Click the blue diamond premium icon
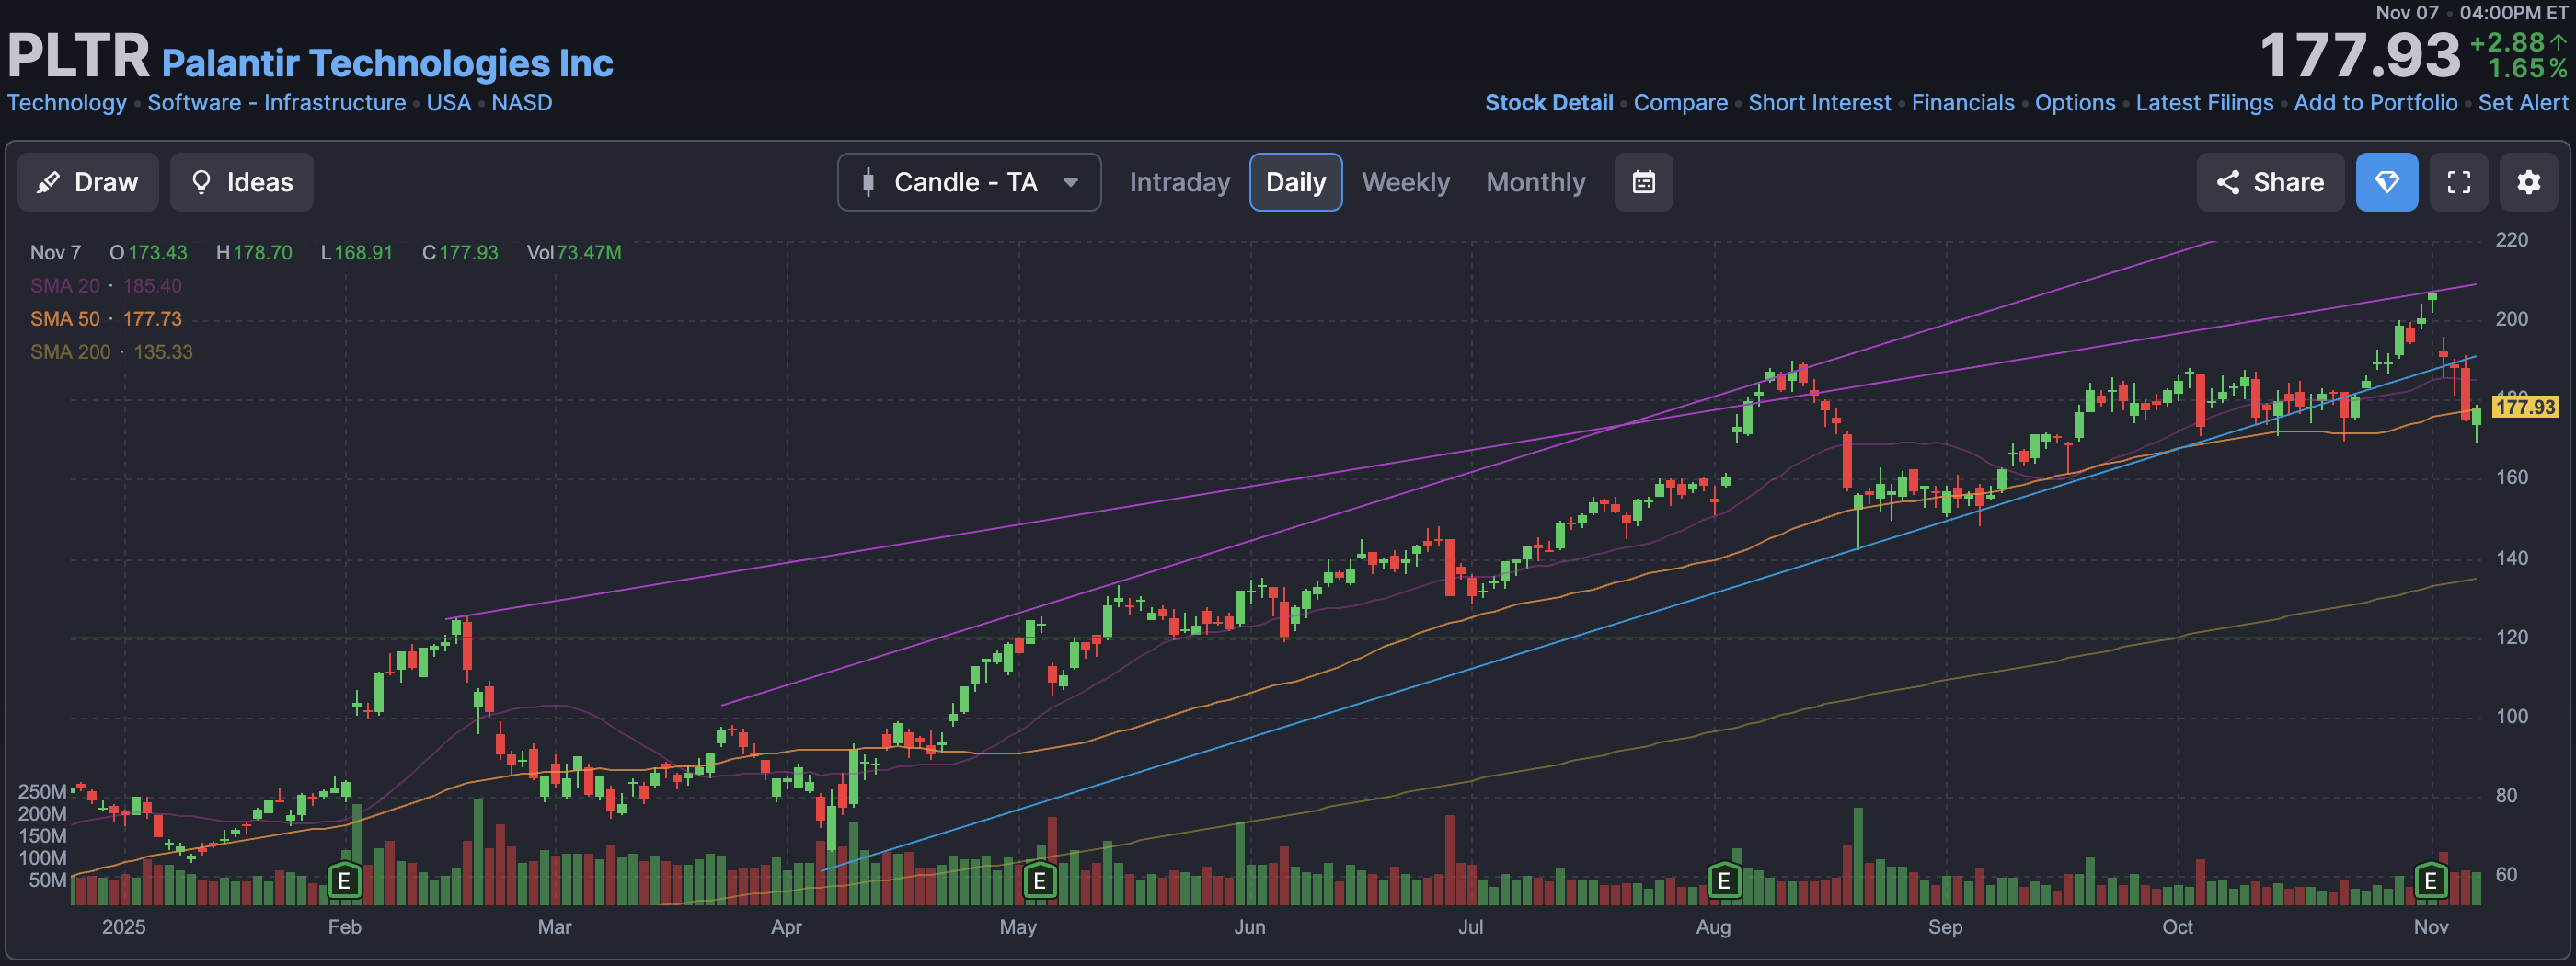The height and width of the screenshot is (966, 2576). (2386, 182)
